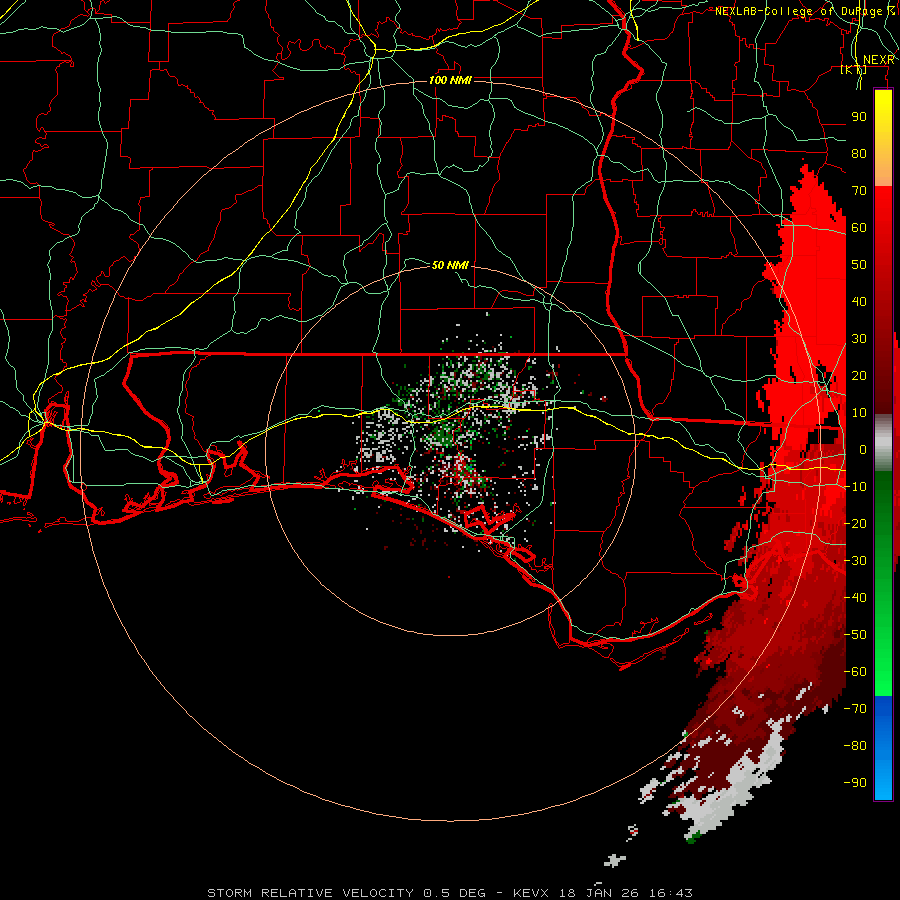Select the STORM RELATIVE VELOCITY title text
Image resolution: width=900 pixels, height=900 pixels.
click(x=310, y=893)
